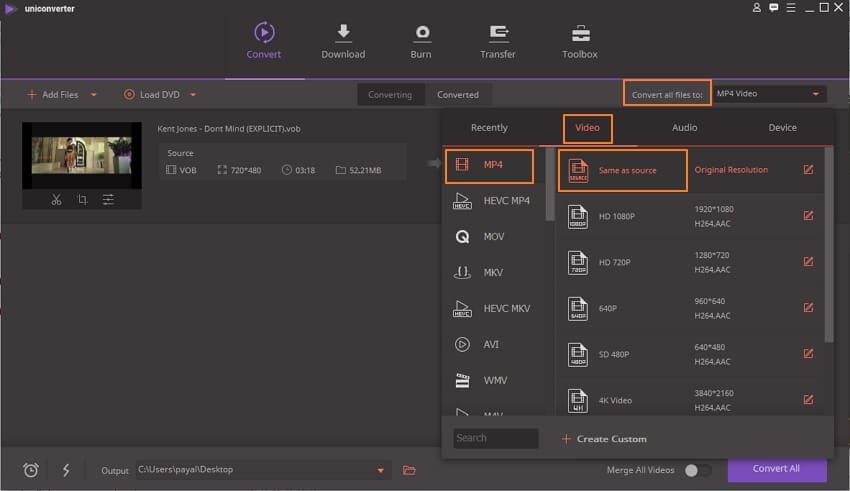Click the scissors trim icon under the thumbnail
Screen dimensions: 850x491
(x=56, y=199)
